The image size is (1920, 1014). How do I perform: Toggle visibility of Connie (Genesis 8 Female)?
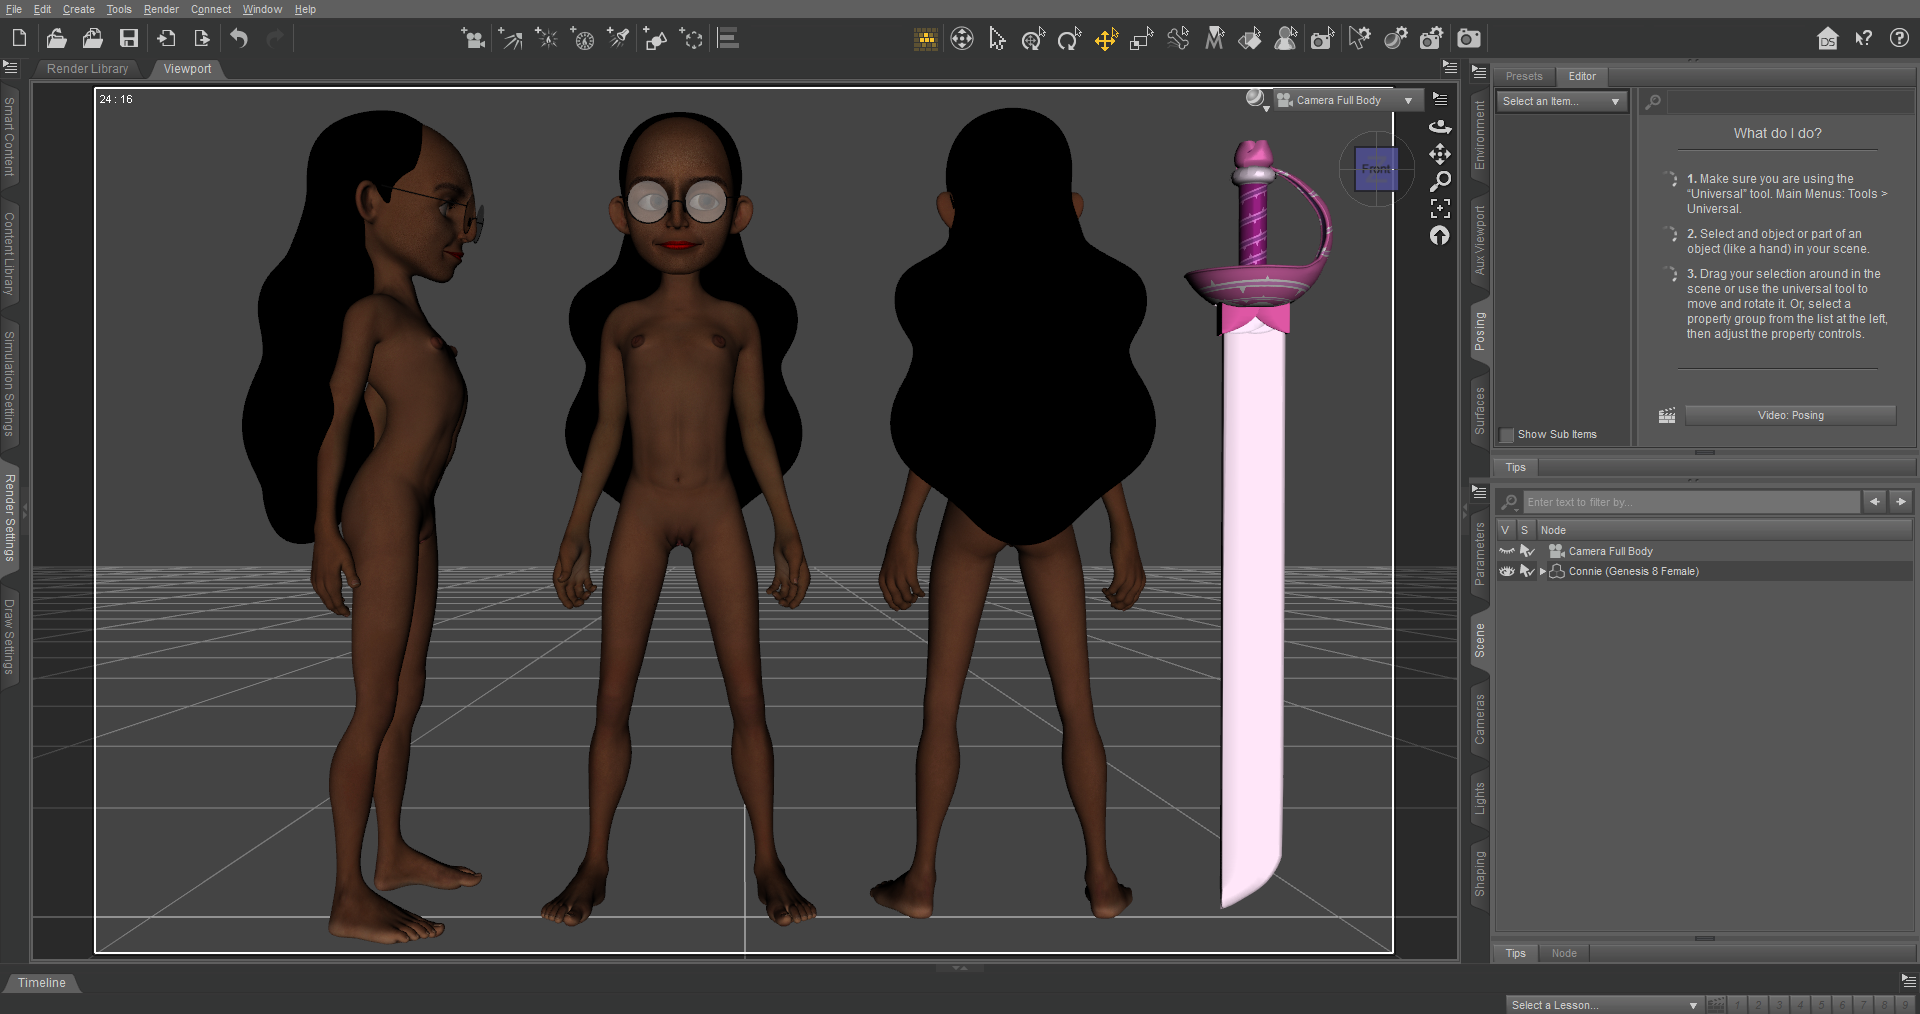click(1507, 572)
